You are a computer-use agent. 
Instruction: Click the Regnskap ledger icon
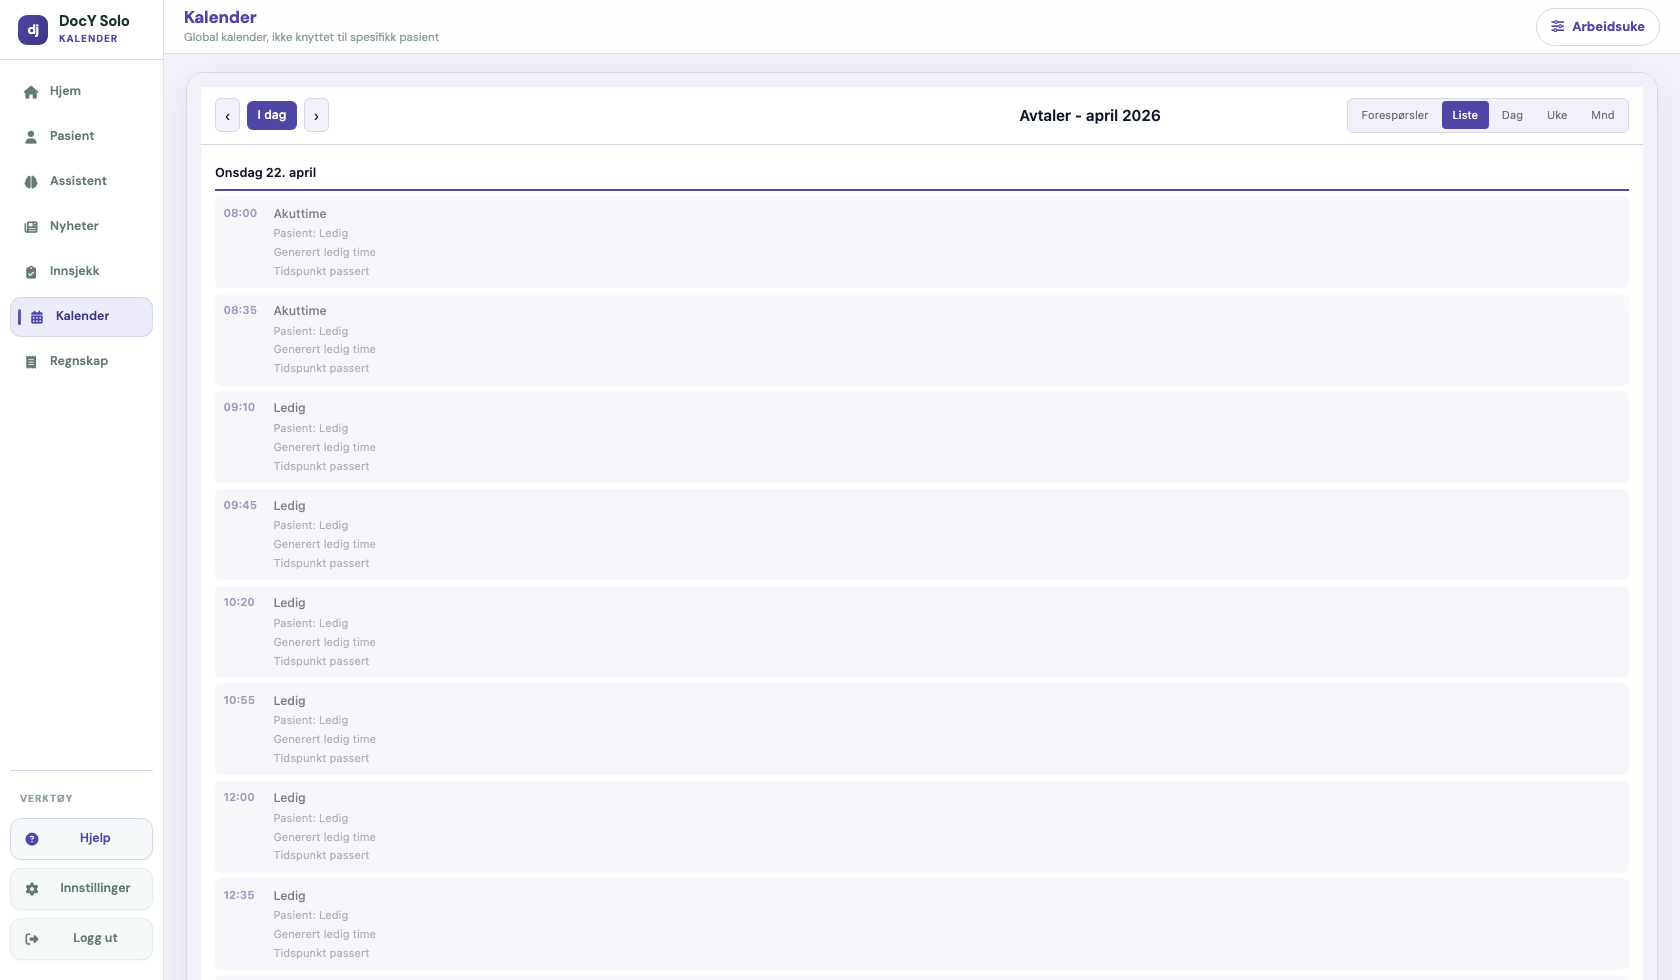point(31,362)
